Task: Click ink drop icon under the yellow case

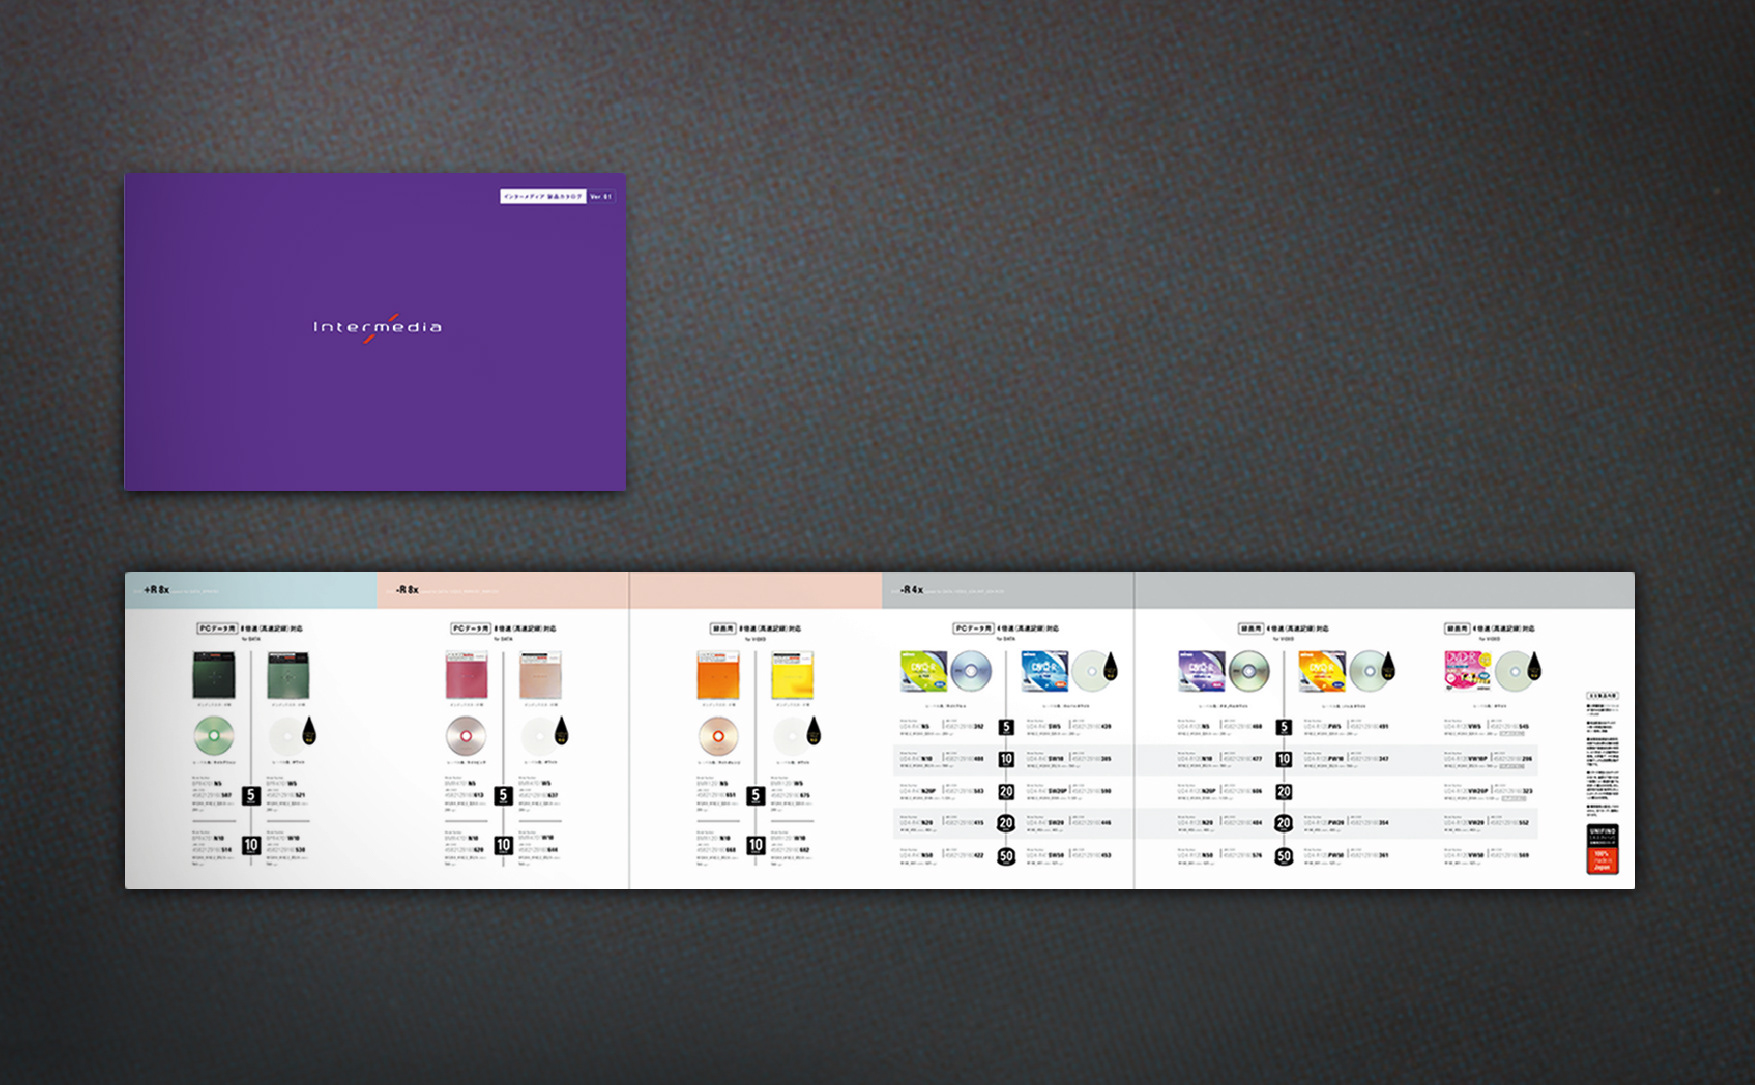Action: [x=813, y=730]
